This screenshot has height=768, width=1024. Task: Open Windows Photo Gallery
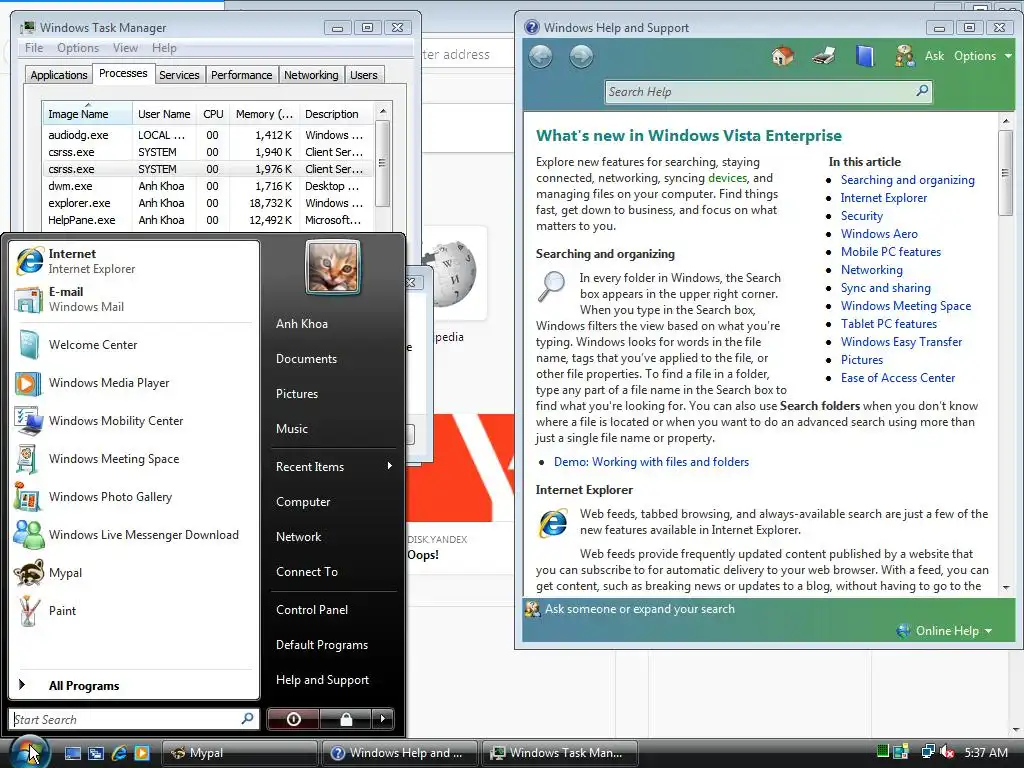coord(135,497)
